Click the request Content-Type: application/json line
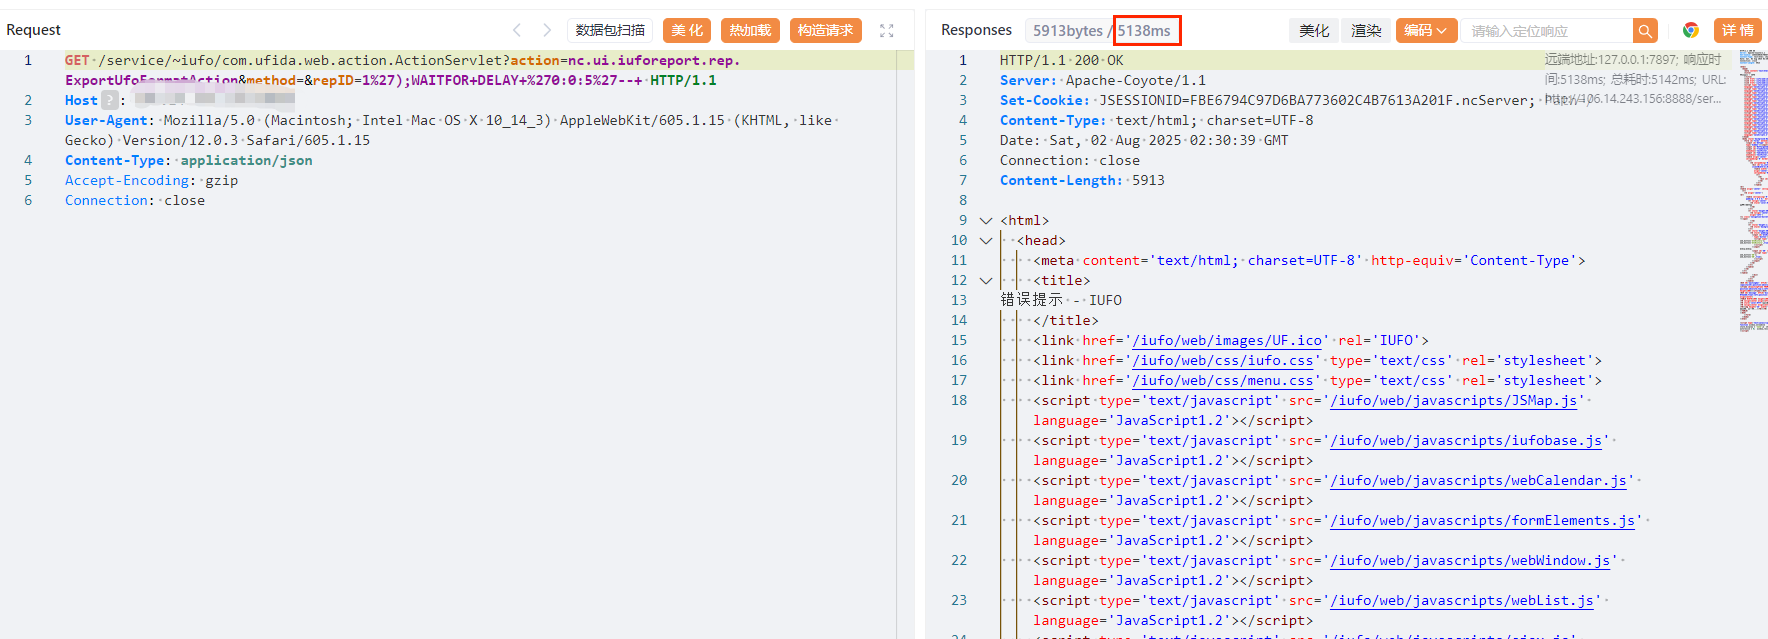 [188, 160]
